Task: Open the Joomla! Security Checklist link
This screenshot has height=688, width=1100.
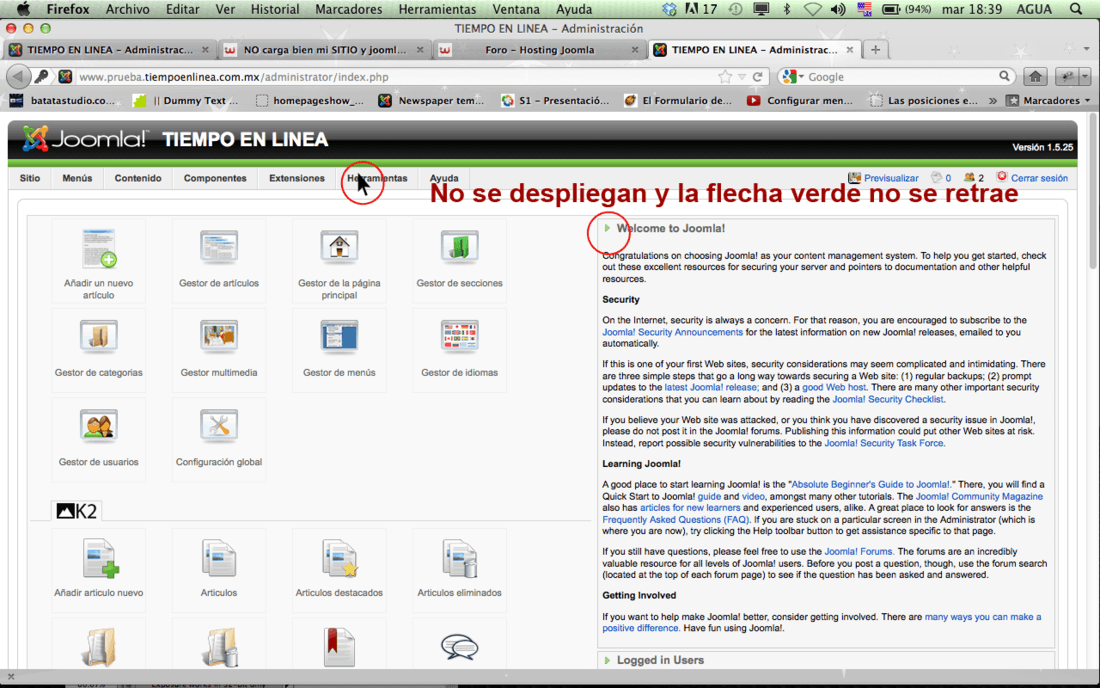Action: tap(887, 399)
